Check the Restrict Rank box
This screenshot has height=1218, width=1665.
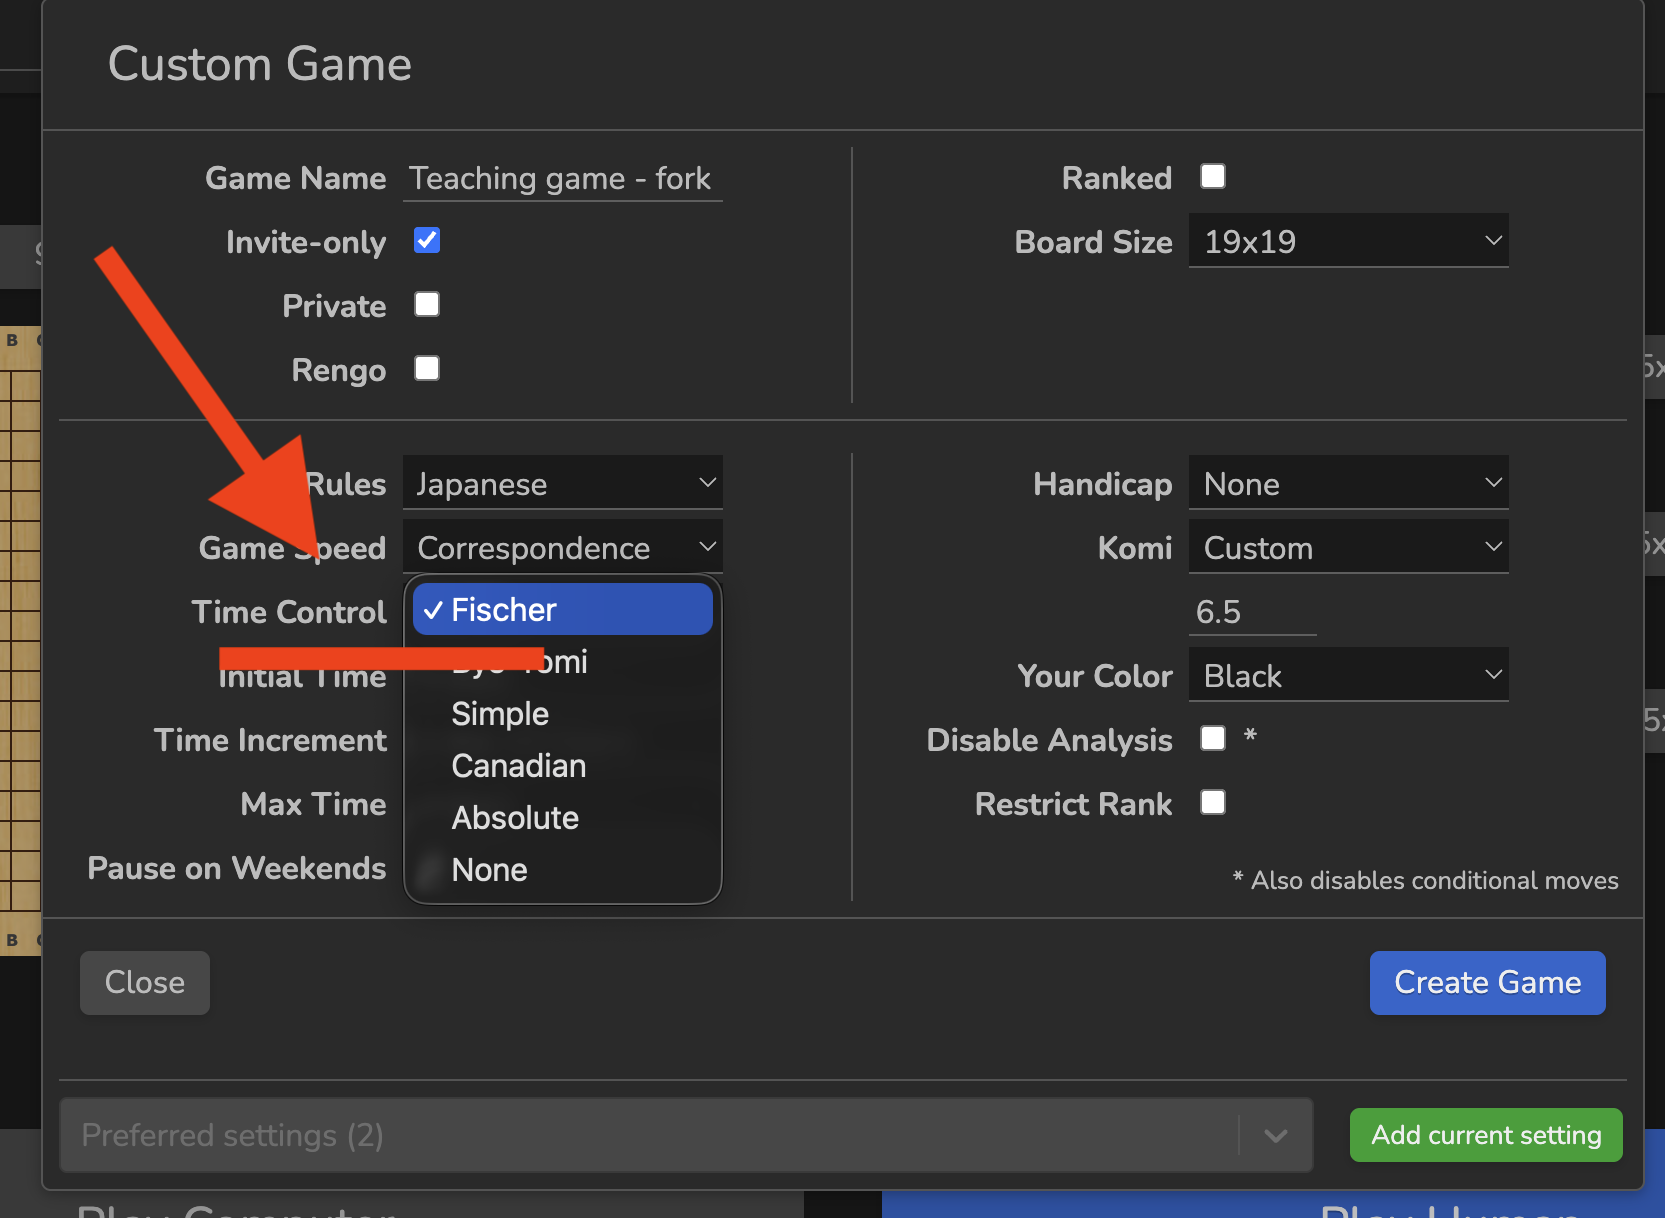point(1212,803)
